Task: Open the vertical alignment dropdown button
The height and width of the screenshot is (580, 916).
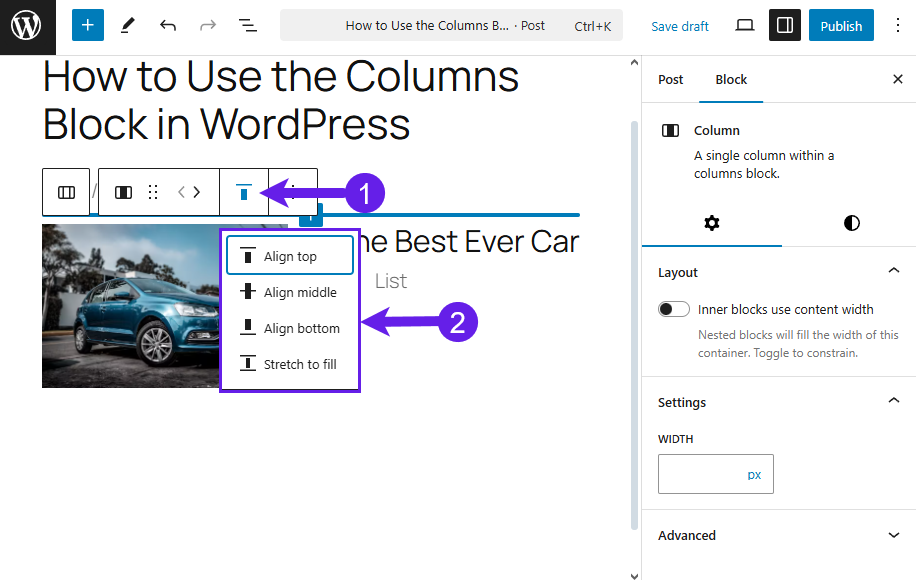Action: 243,192
